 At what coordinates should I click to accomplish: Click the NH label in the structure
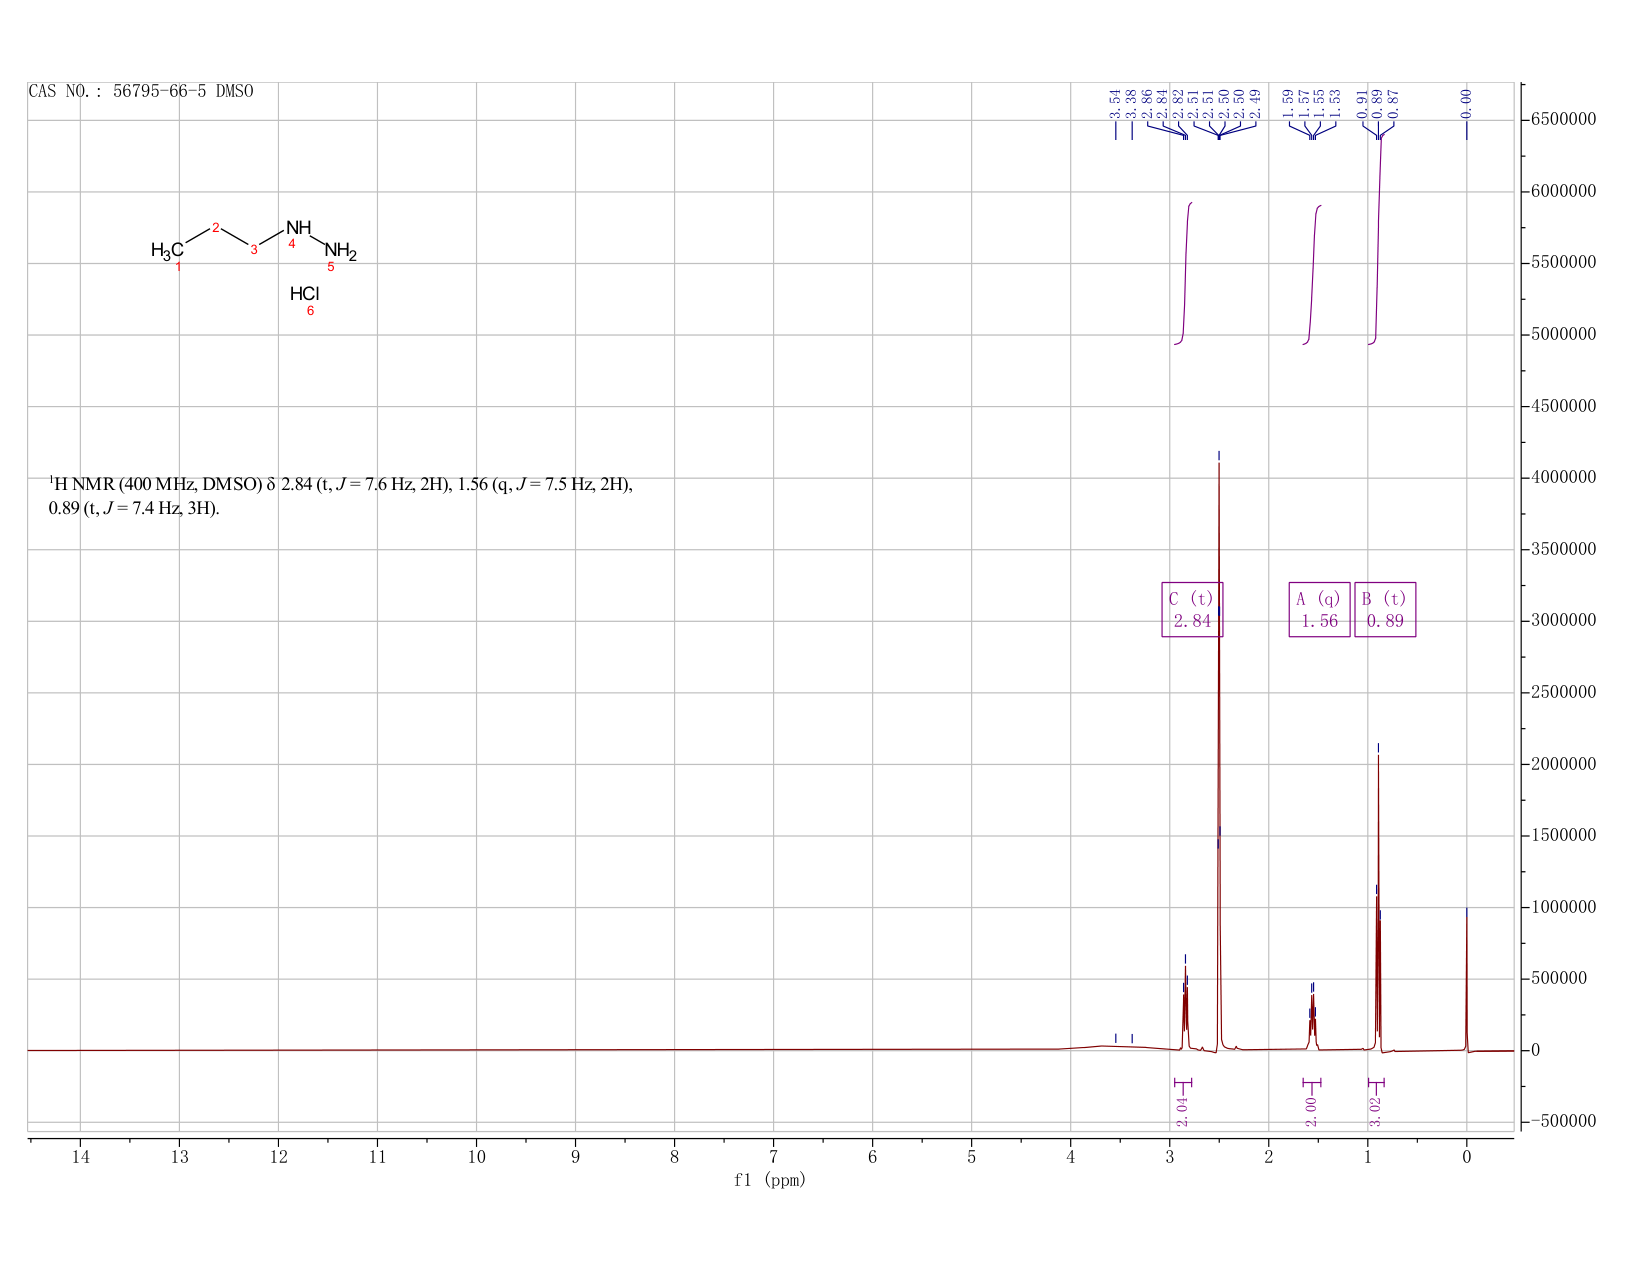(298, 228)
